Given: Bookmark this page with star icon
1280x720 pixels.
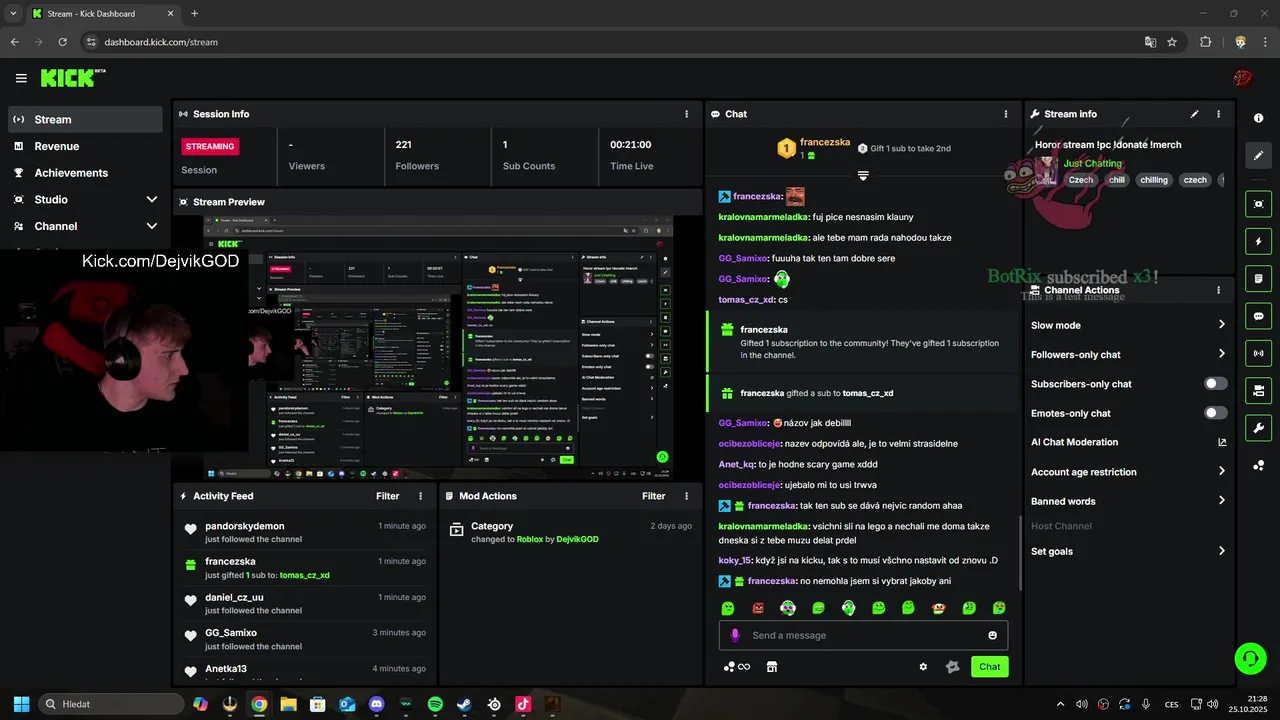Looking at the screenshot, I should 1172,42.
